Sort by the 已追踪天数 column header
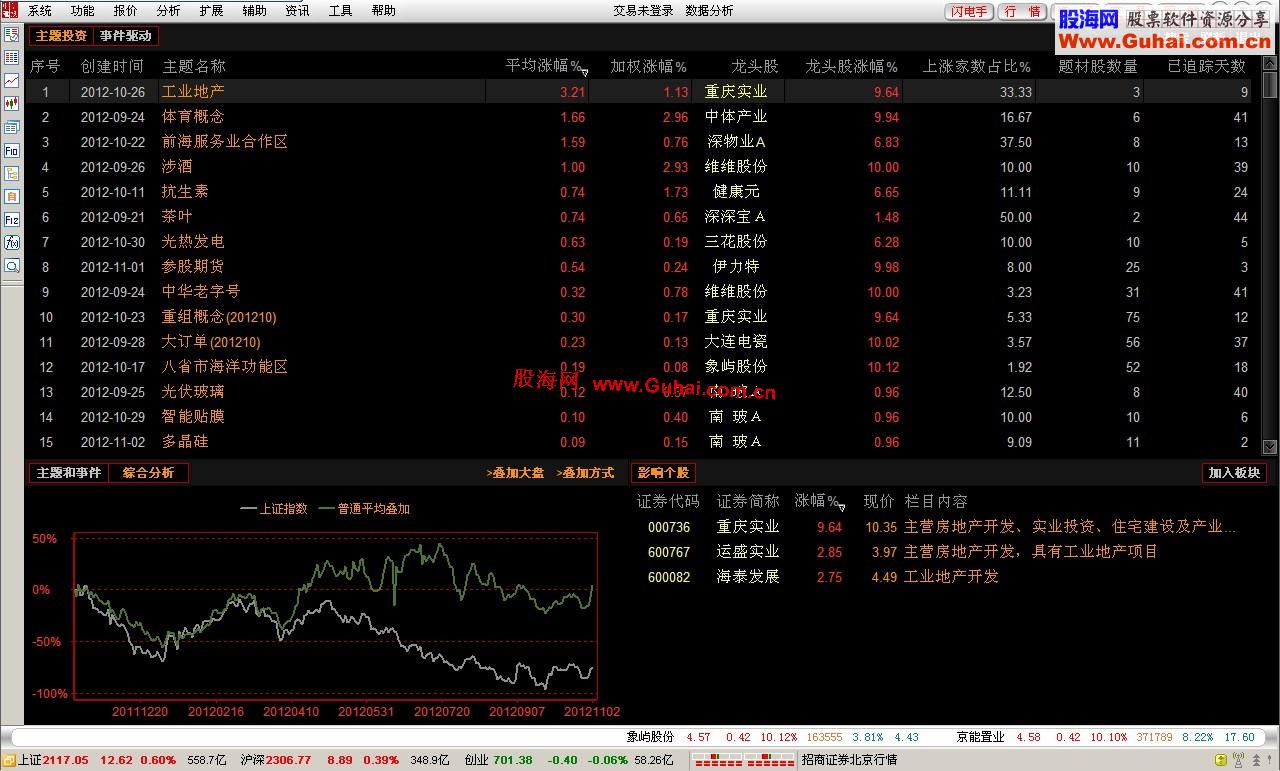1280x771 pixels. pos(1207,66)
